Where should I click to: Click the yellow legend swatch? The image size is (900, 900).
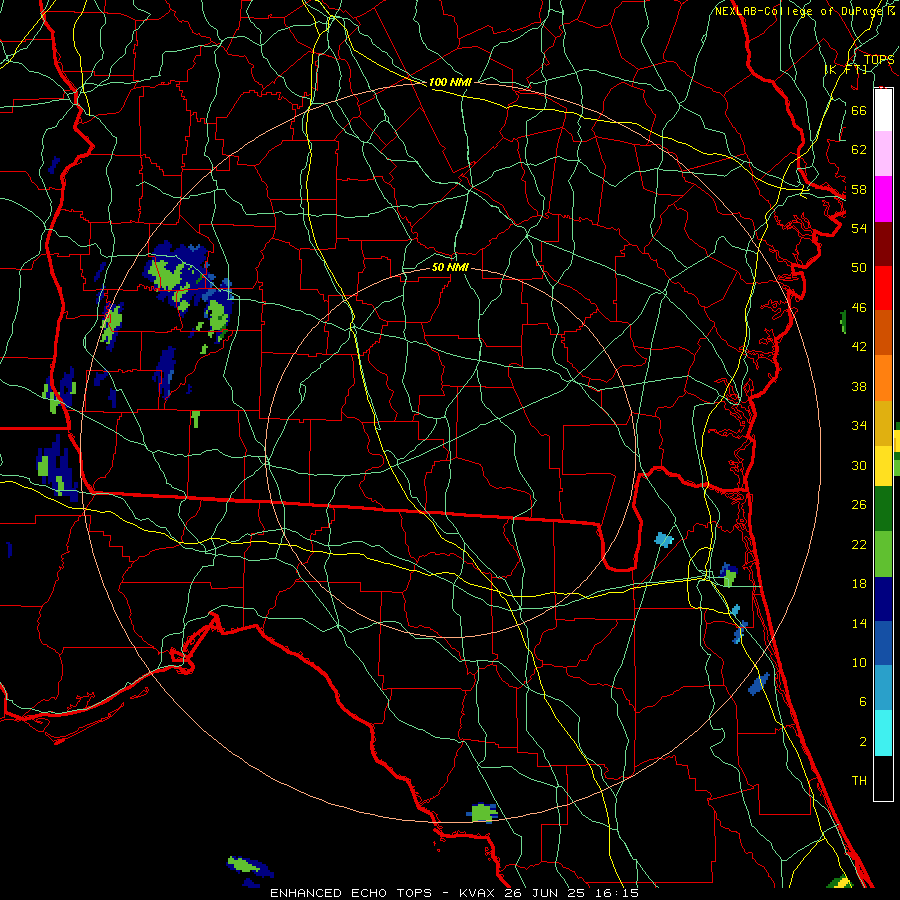(883, 465)
